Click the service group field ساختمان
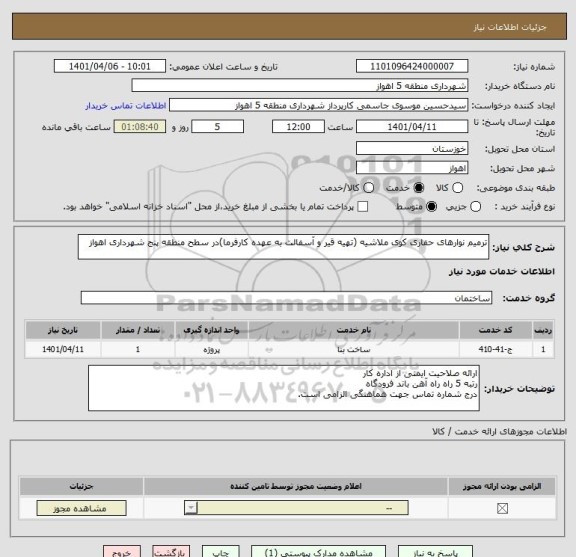This screenshot has height=557, width=576. coord(286,298)
